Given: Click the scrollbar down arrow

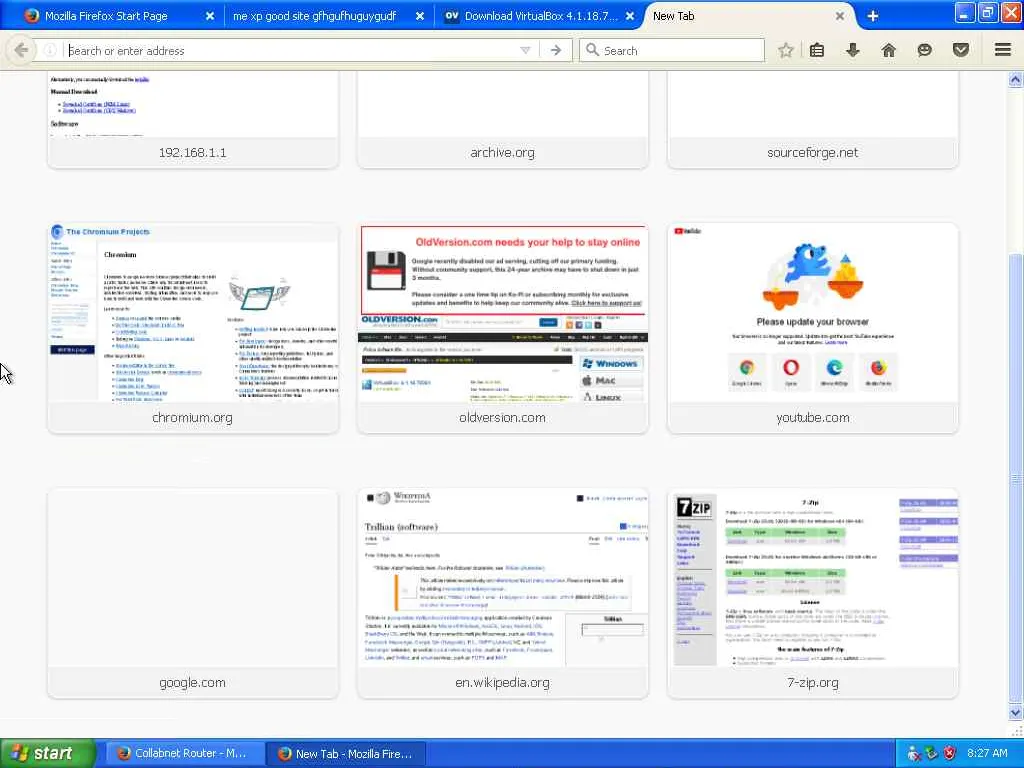Looking at the screenshot, I should (x=1015, y=712).
